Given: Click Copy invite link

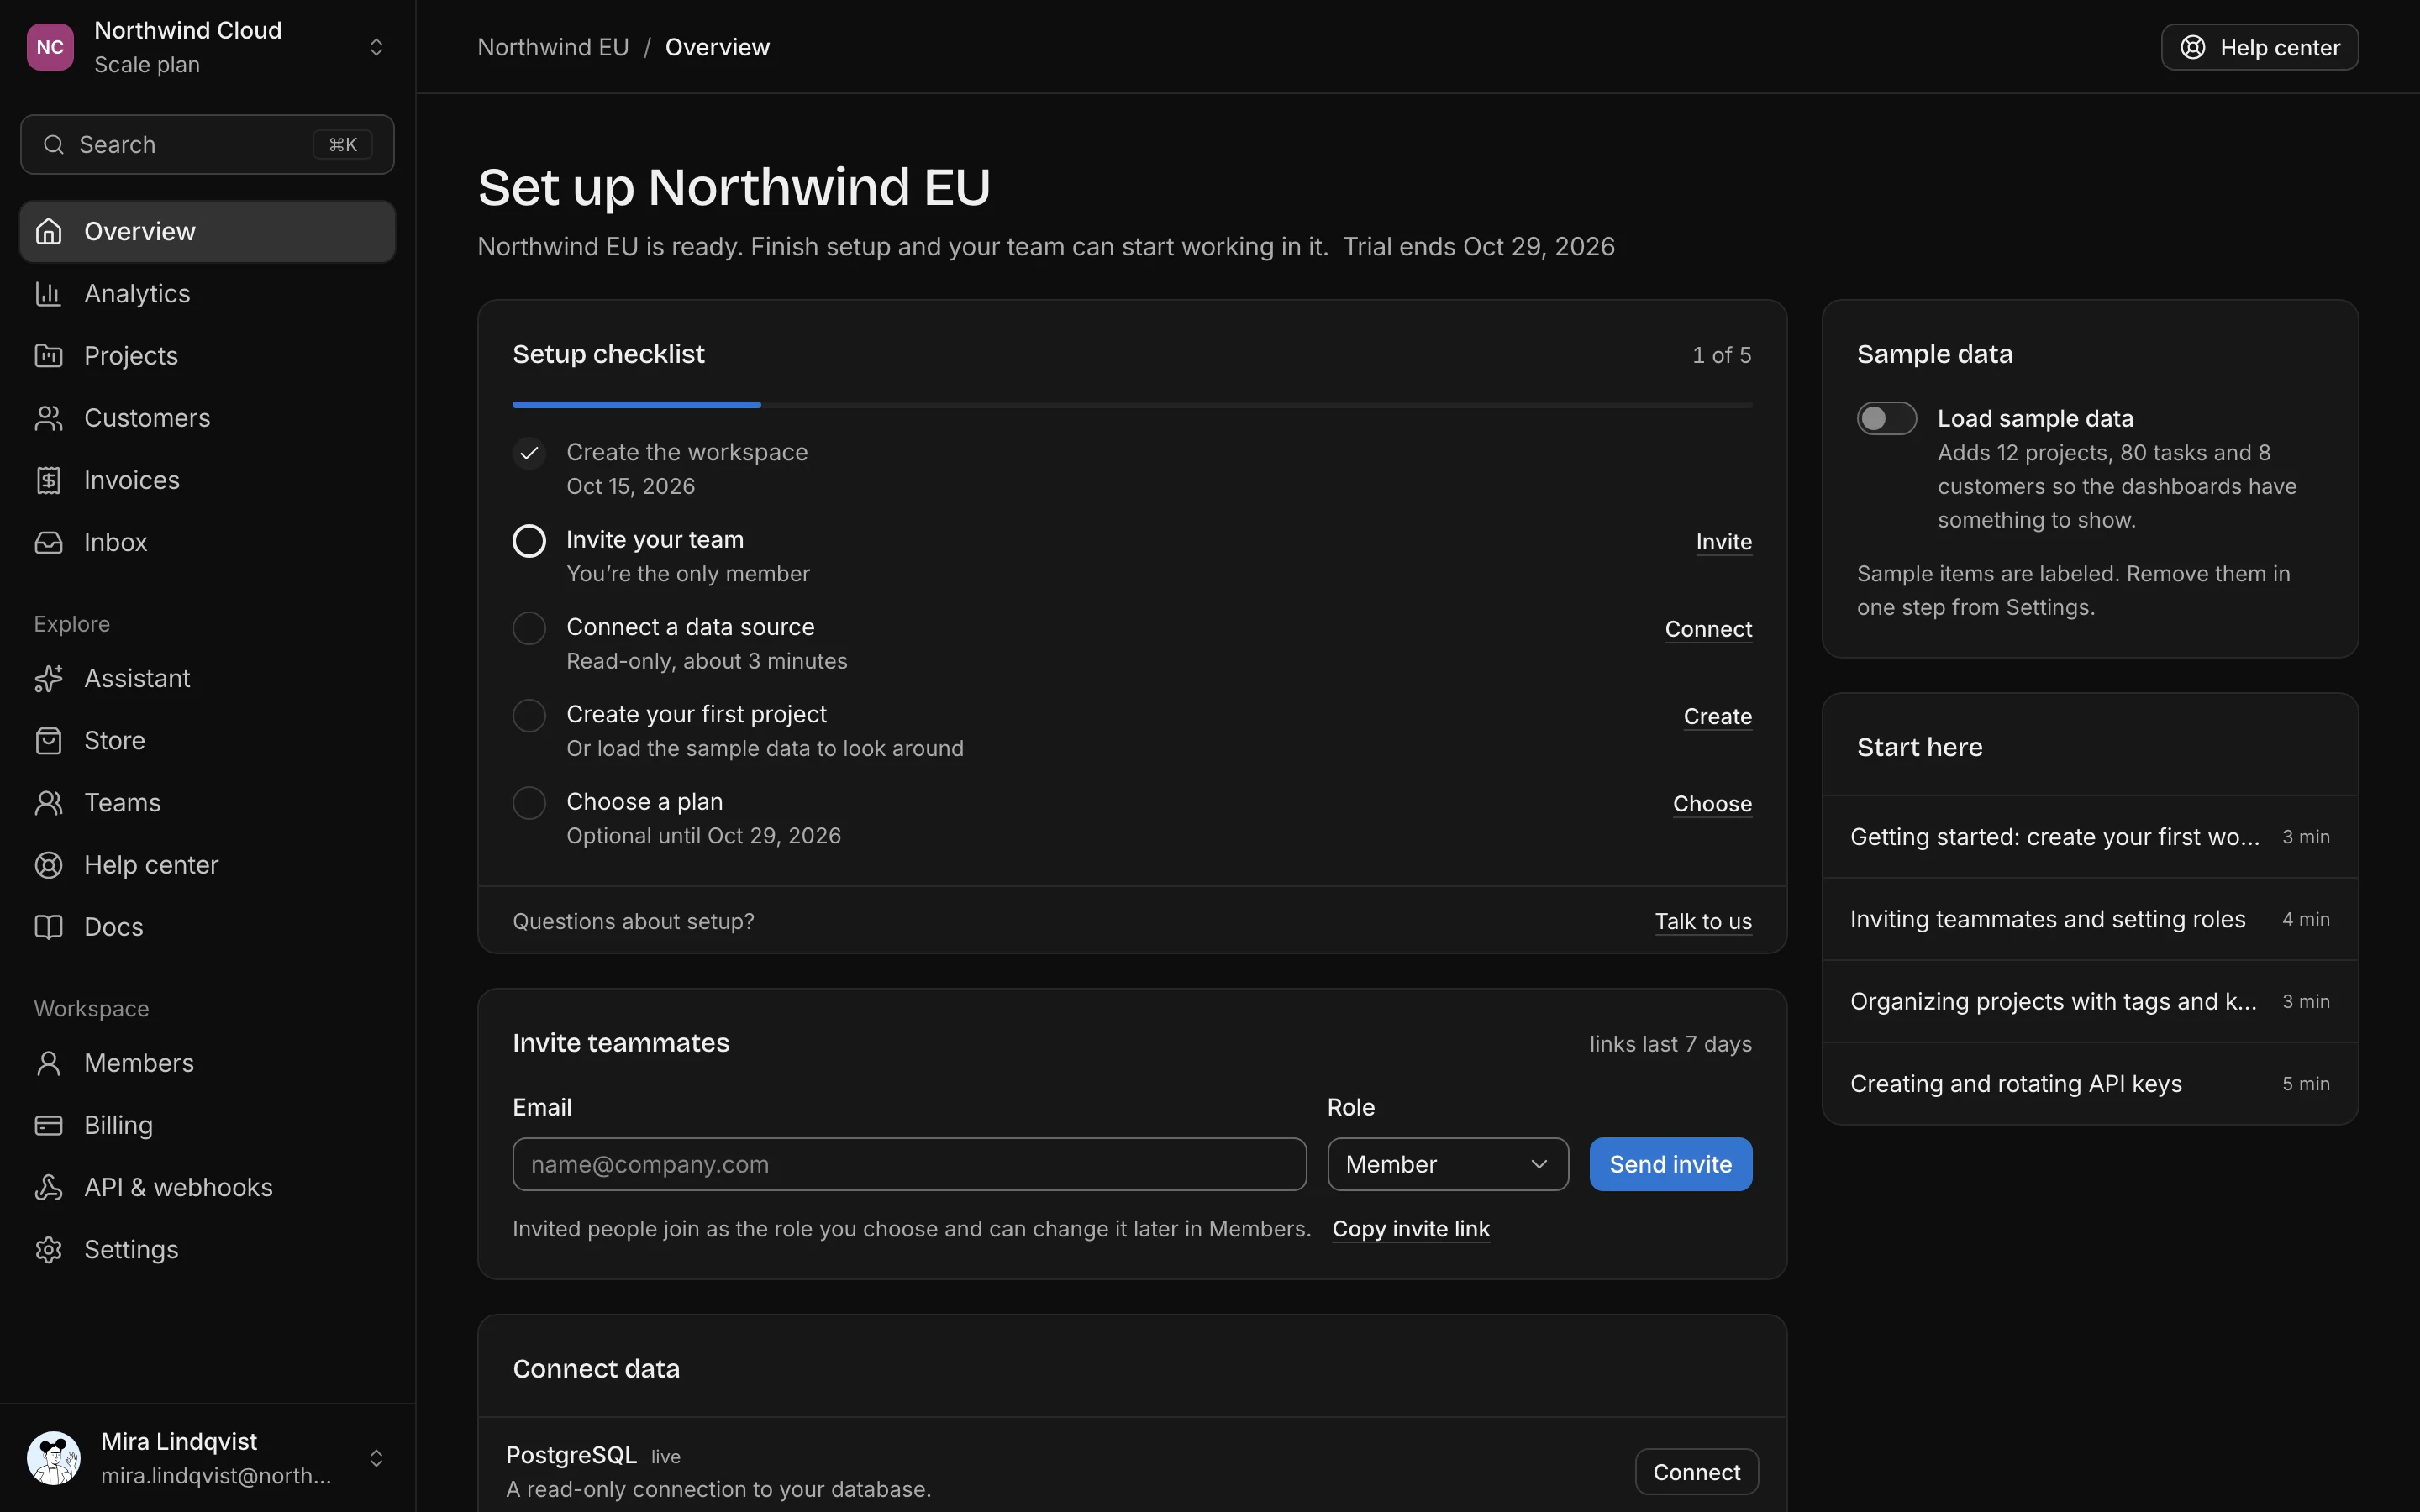Looking at the screenshot, I should coord(1411,1229).
